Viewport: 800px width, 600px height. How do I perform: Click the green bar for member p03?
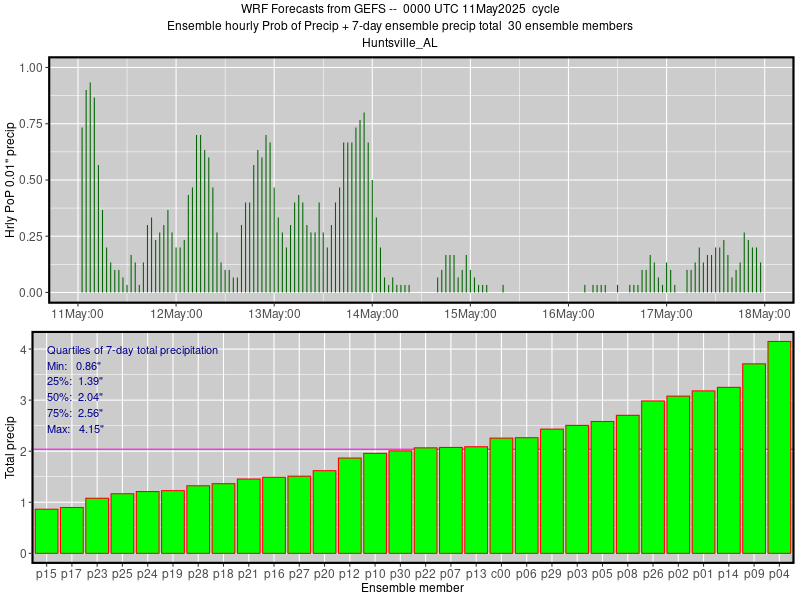tap(577, 489)
